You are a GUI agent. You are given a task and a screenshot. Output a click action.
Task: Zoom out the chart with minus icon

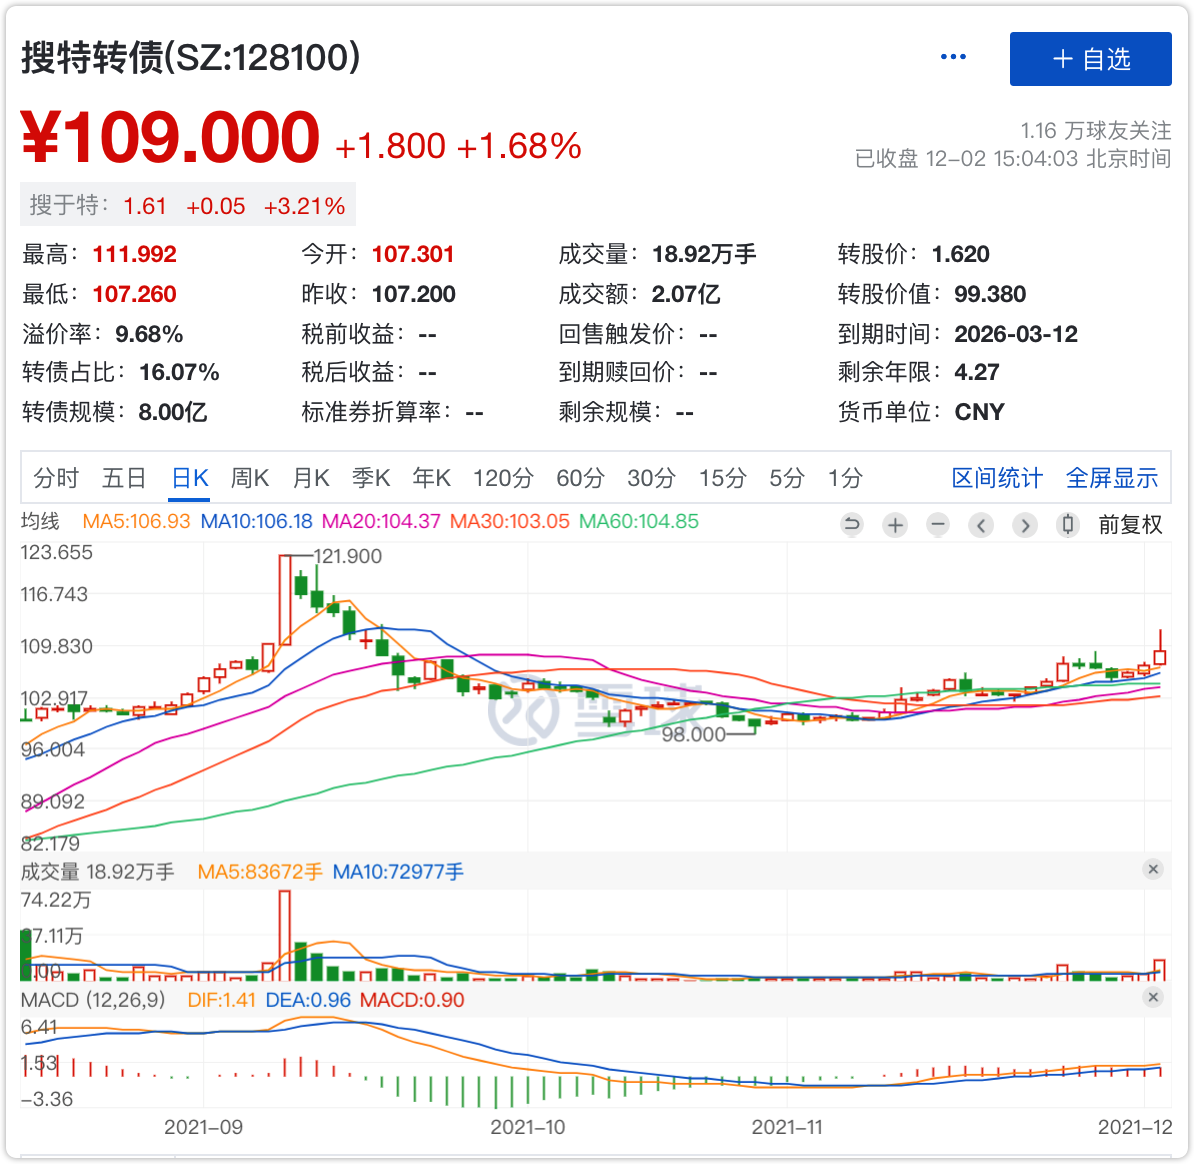tap(938, 525)
